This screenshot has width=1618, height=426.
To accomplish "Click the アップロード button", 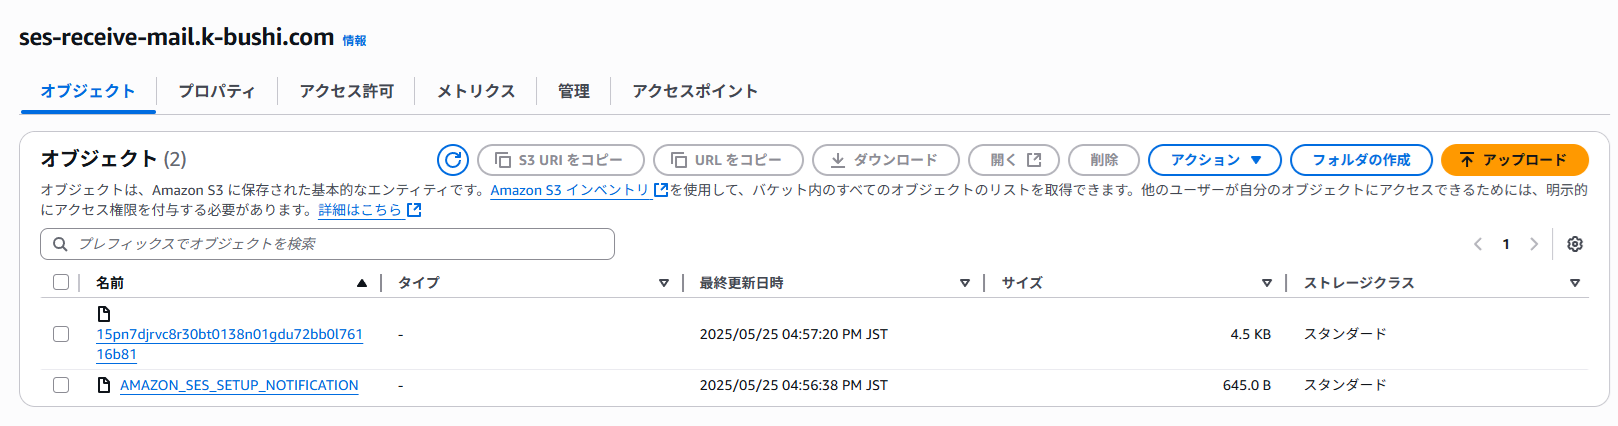I will pos(1515,160).
